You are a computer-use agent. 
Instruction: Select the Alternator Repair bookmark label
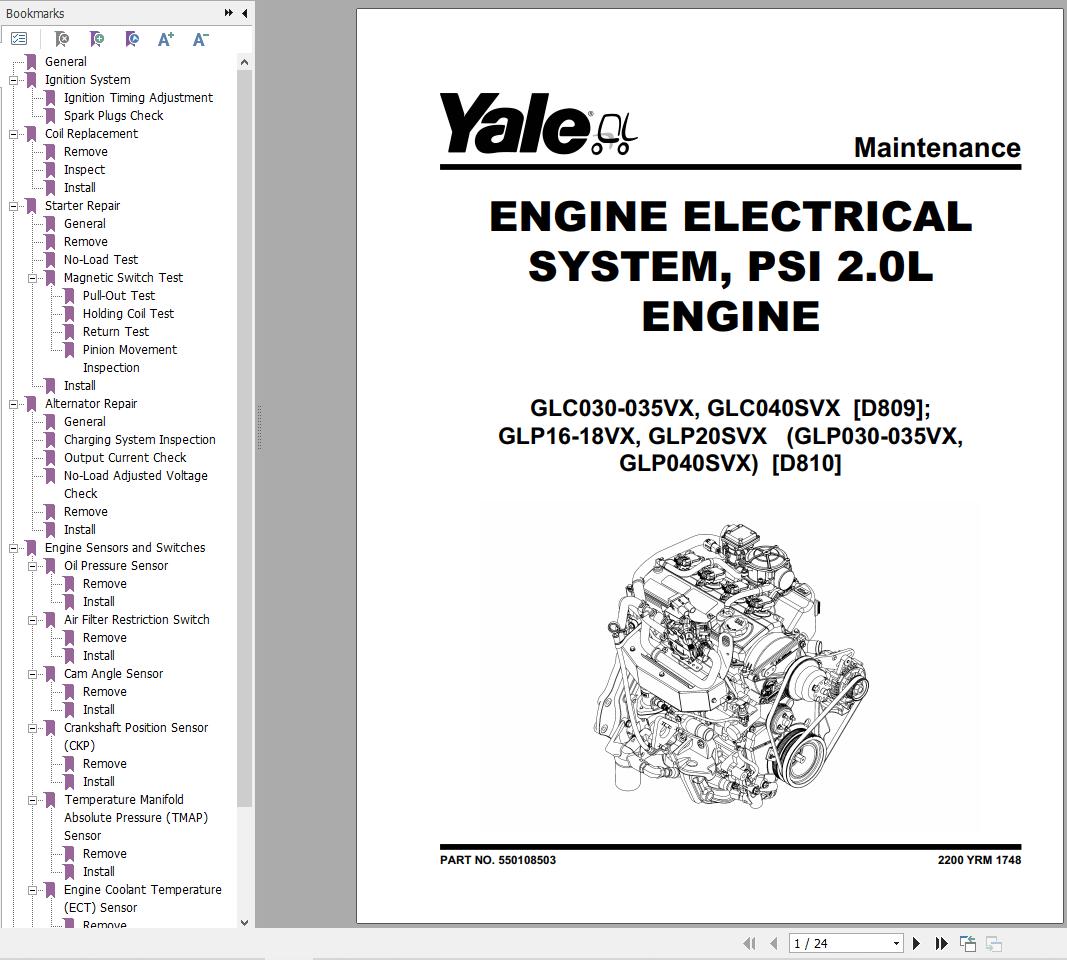[x=91, y=404]
